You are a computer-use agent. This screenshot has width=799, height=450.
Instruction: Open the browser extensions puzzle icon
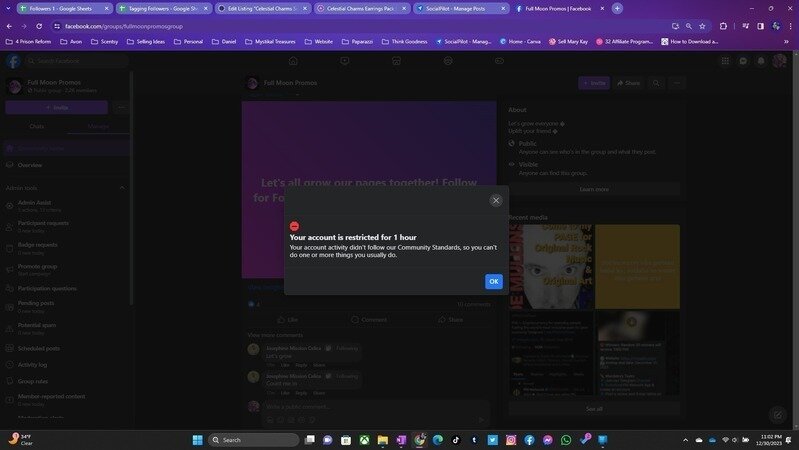point(723,26)
